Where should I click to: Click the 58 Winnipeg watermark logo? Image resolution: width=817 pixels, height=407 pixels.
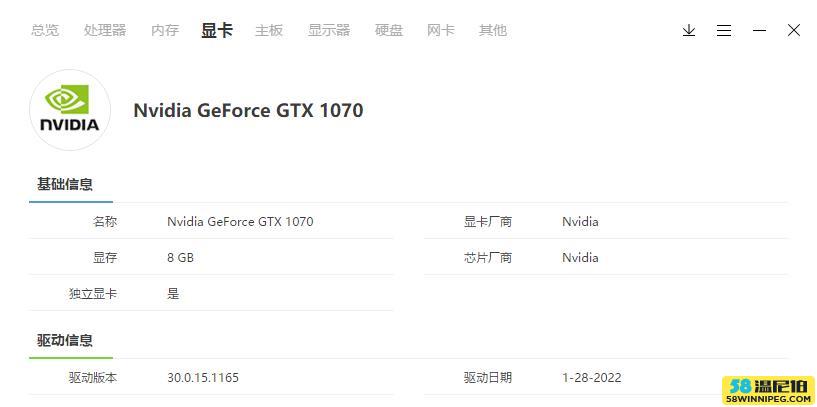[x=769, y=390]
